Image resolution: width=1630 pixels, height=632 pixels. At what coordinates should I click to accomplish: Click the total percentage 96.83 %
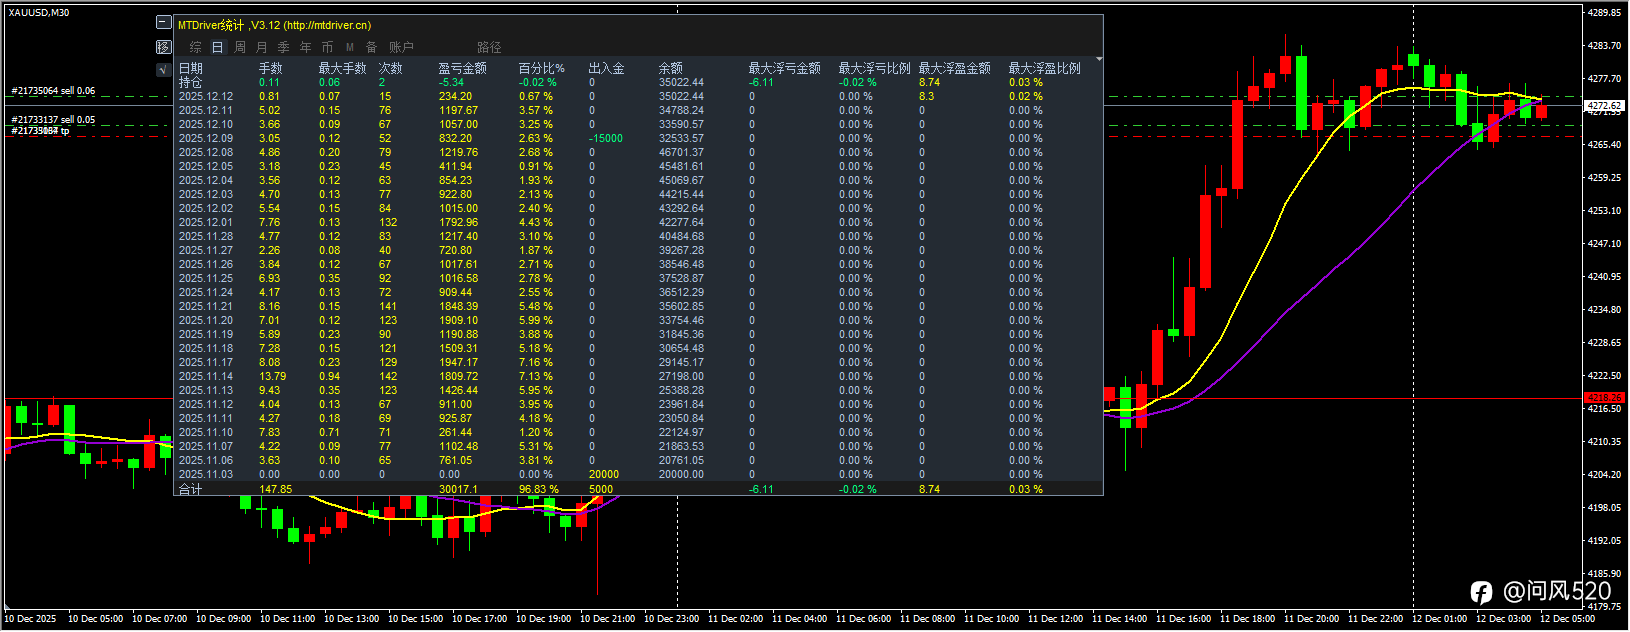point(539,489)
